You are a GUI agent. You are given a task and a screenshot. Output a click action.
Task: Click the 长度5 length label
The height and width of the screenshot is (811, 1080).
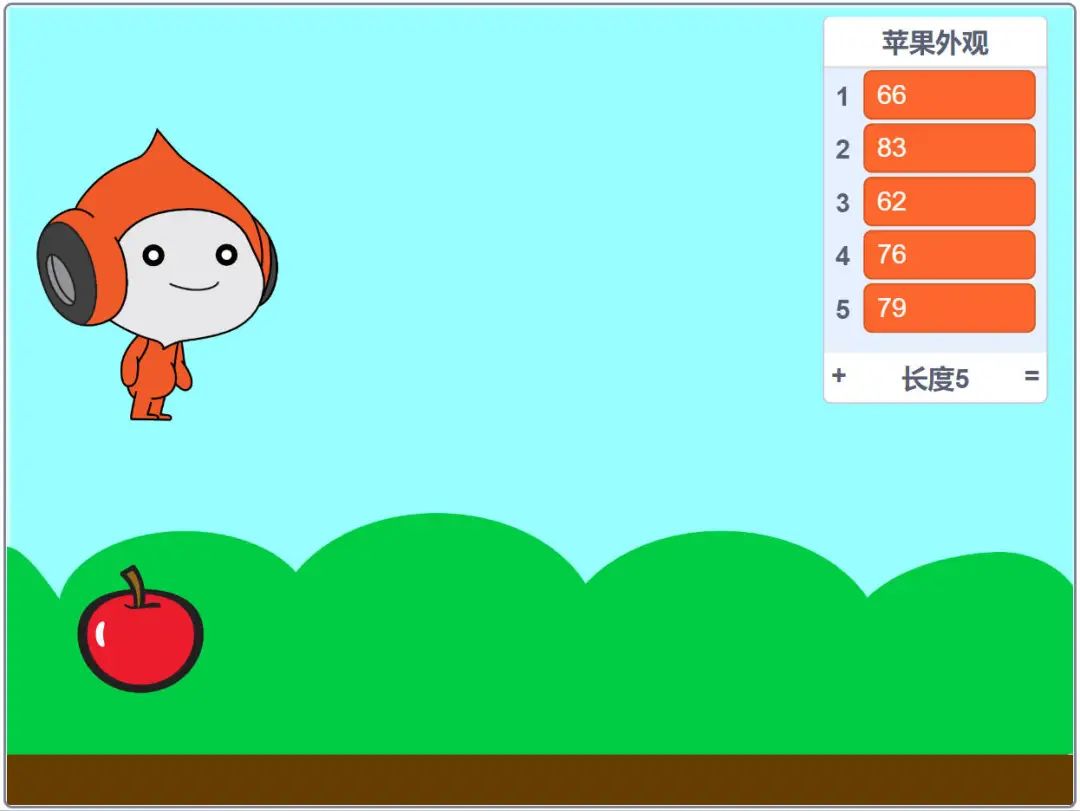pyautogui.click(x=935, y=379)
